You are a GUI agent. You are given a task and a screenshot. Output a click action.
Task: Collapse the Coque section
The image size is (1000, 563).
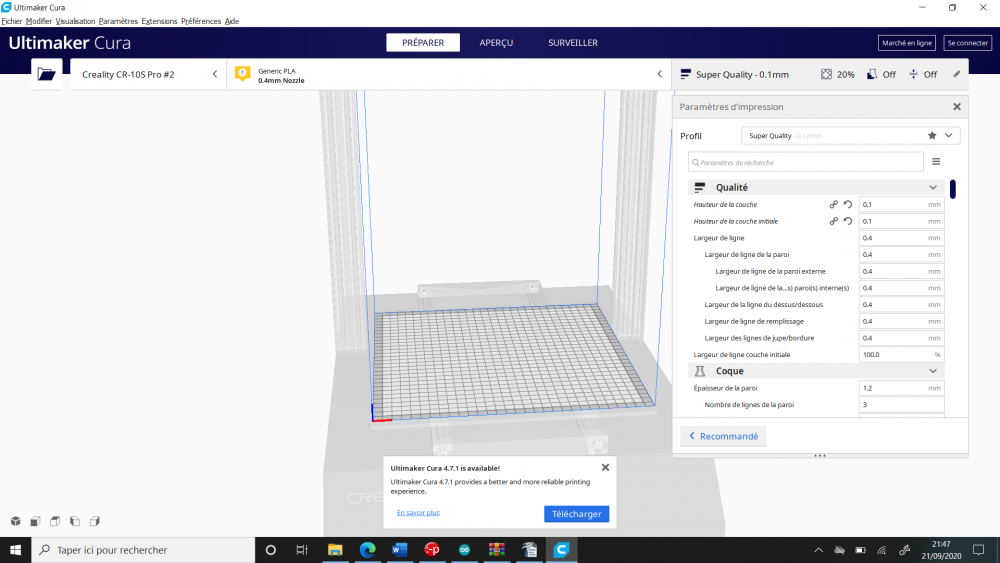pyautogui.click(x=932, y=371)
